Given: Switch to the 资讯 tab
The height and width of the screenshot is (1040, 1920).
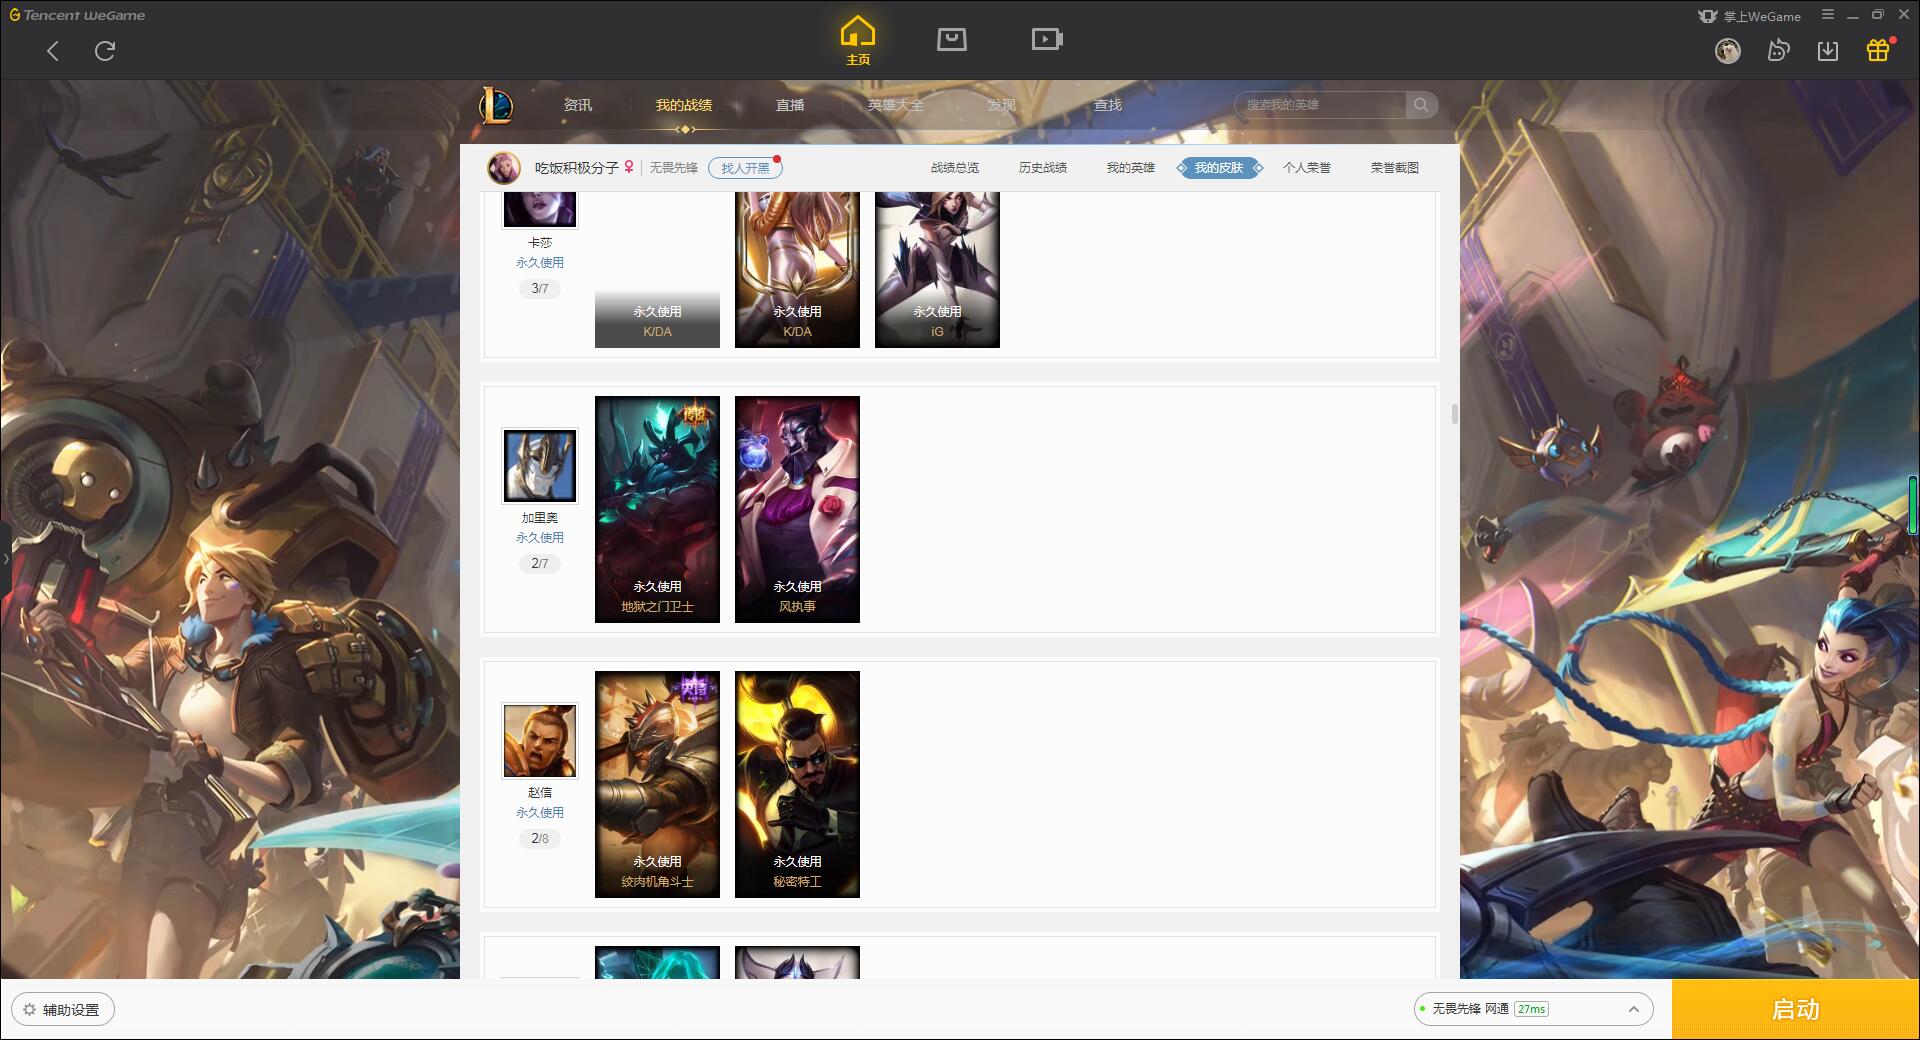Looking at the screenshot, I should (577, 105).
